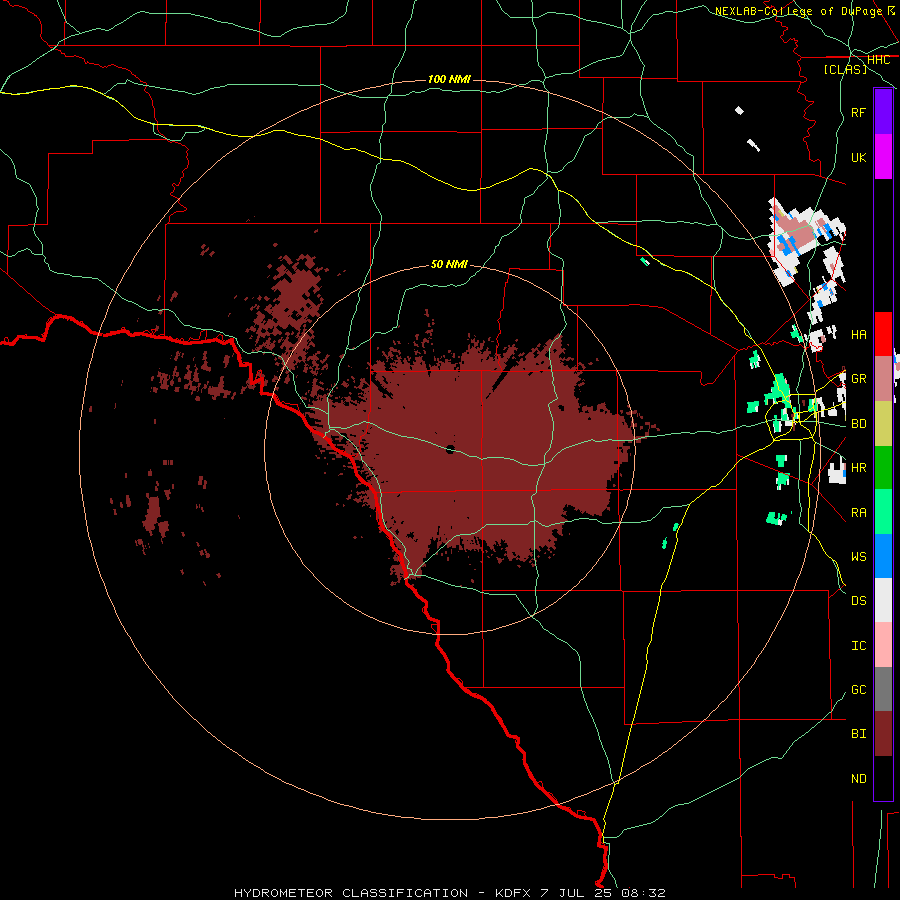Viewport: 900px width, 900px height.
Task: Click the IC legend label
Action: [x=858, y=646]
